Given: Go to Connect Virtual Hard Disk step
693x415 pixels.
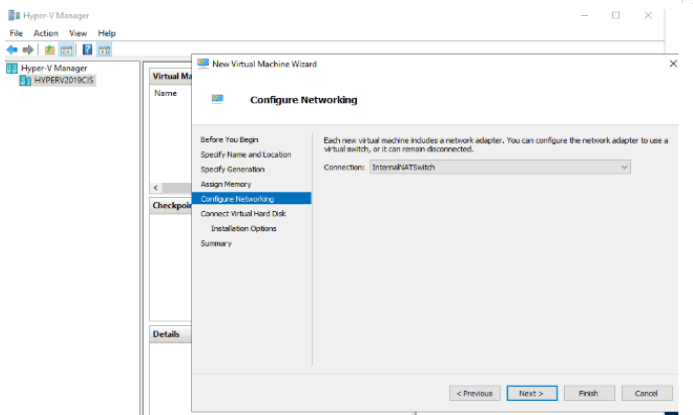Looking at the screenshot, I should click(x=243, y=214).
